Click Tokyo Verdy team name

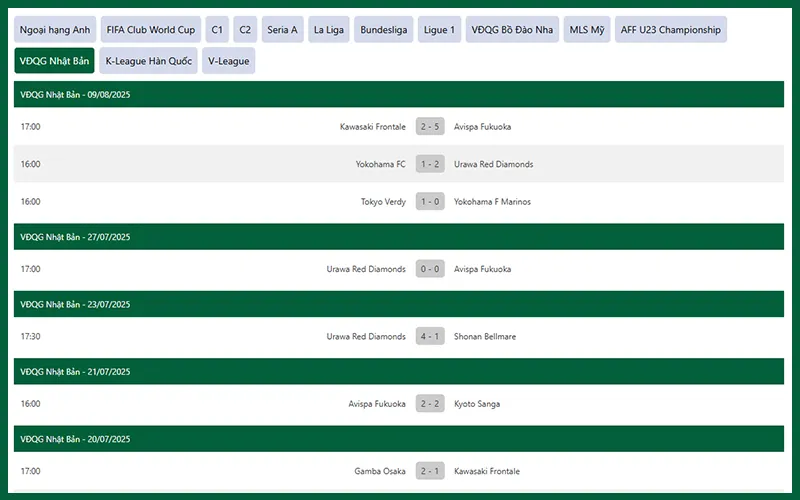tap(383, 202)
